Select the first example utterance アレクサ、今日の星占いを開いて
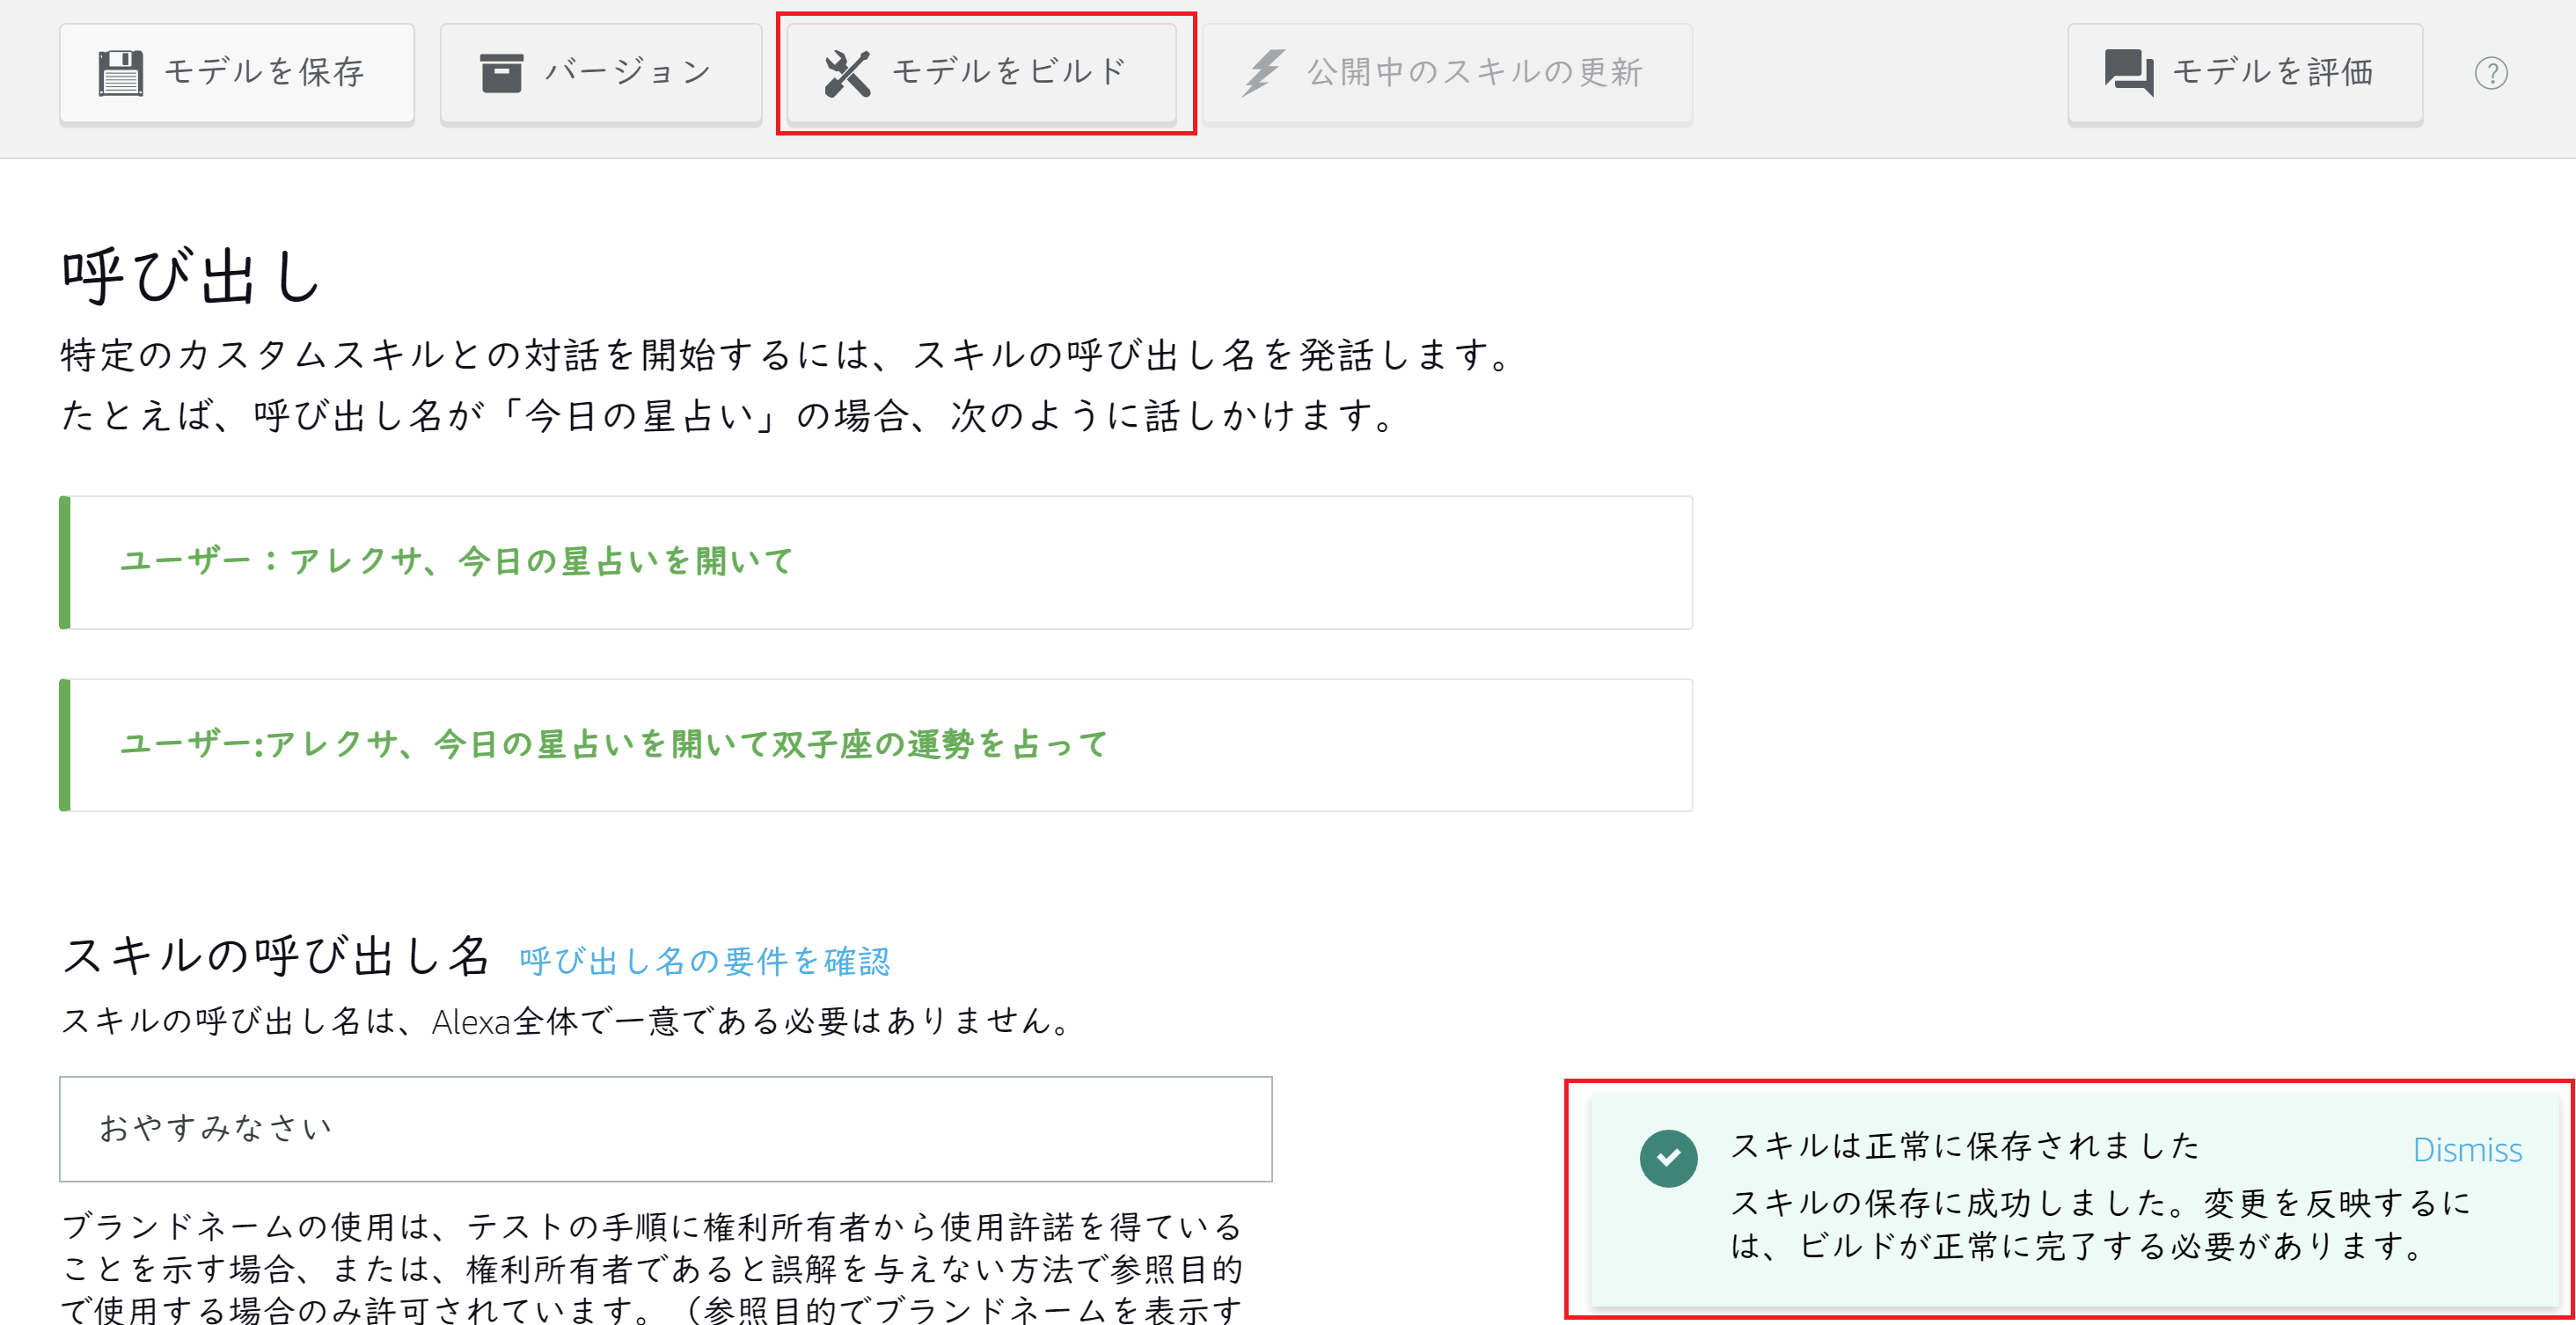 click(x=456, y=562)
